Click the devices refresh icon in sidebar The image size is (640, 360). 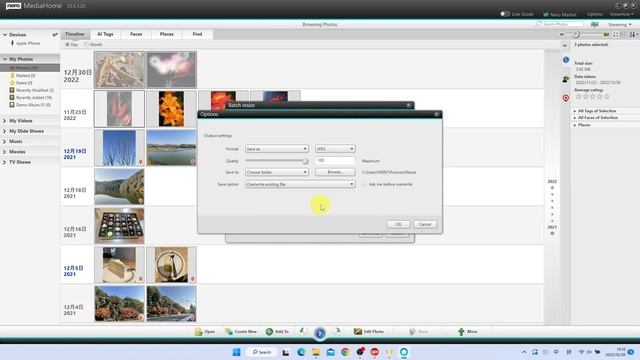(55, 35)
